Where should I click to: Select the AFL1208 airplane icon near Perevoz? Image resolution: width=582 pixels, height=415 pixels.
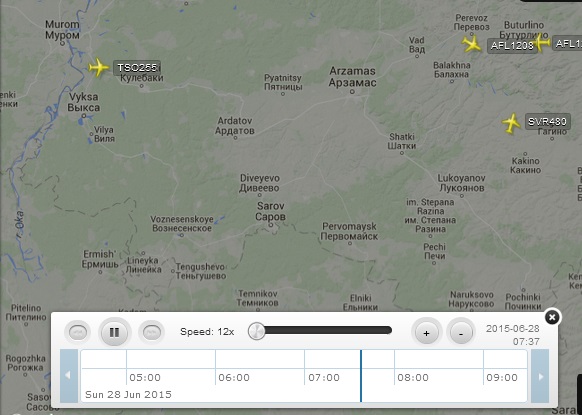[x=472, y=43]
